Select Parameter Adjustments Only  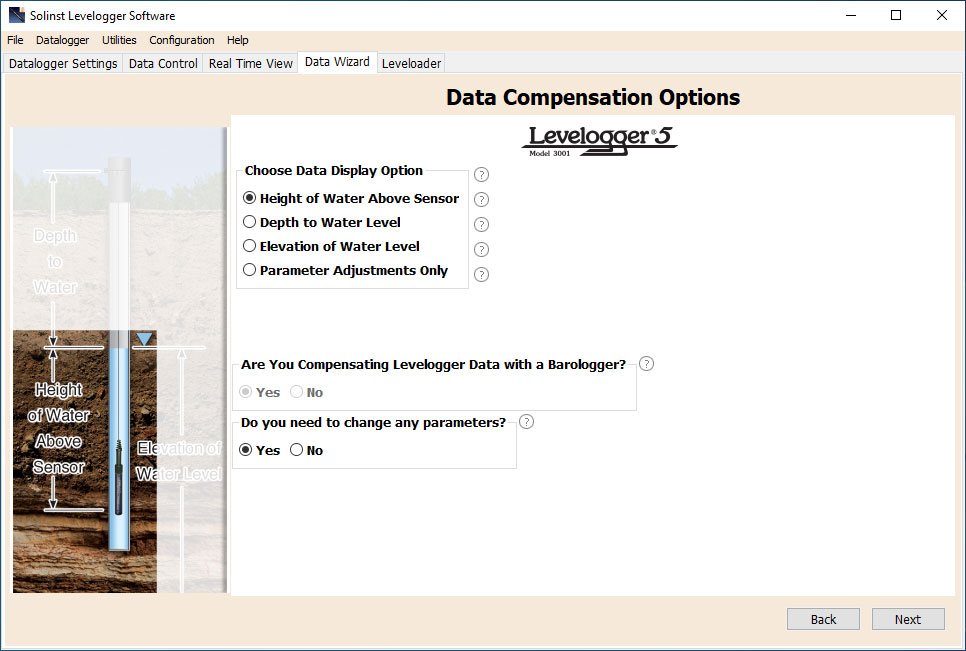249,270
